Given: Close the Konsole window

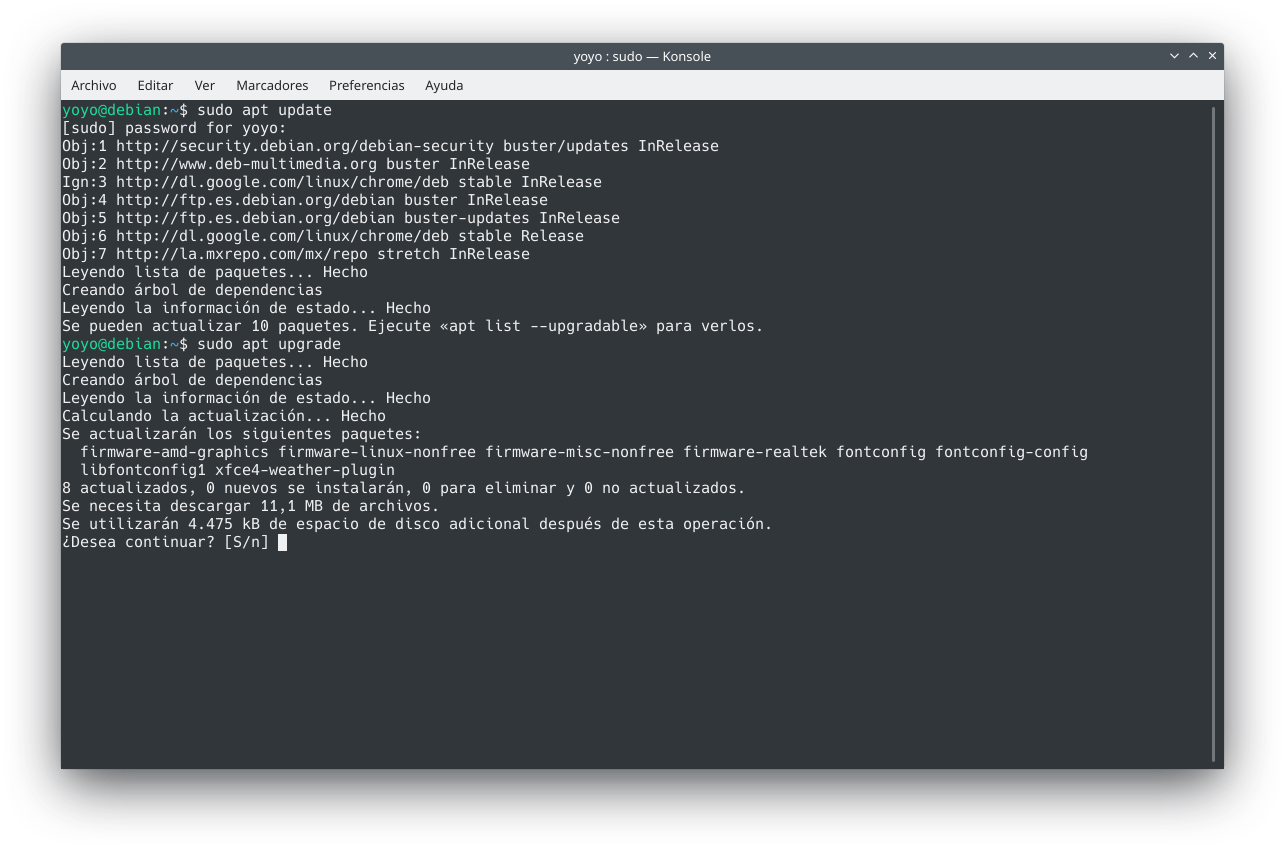Looking at the screenshot, I should coord(1212,56).
